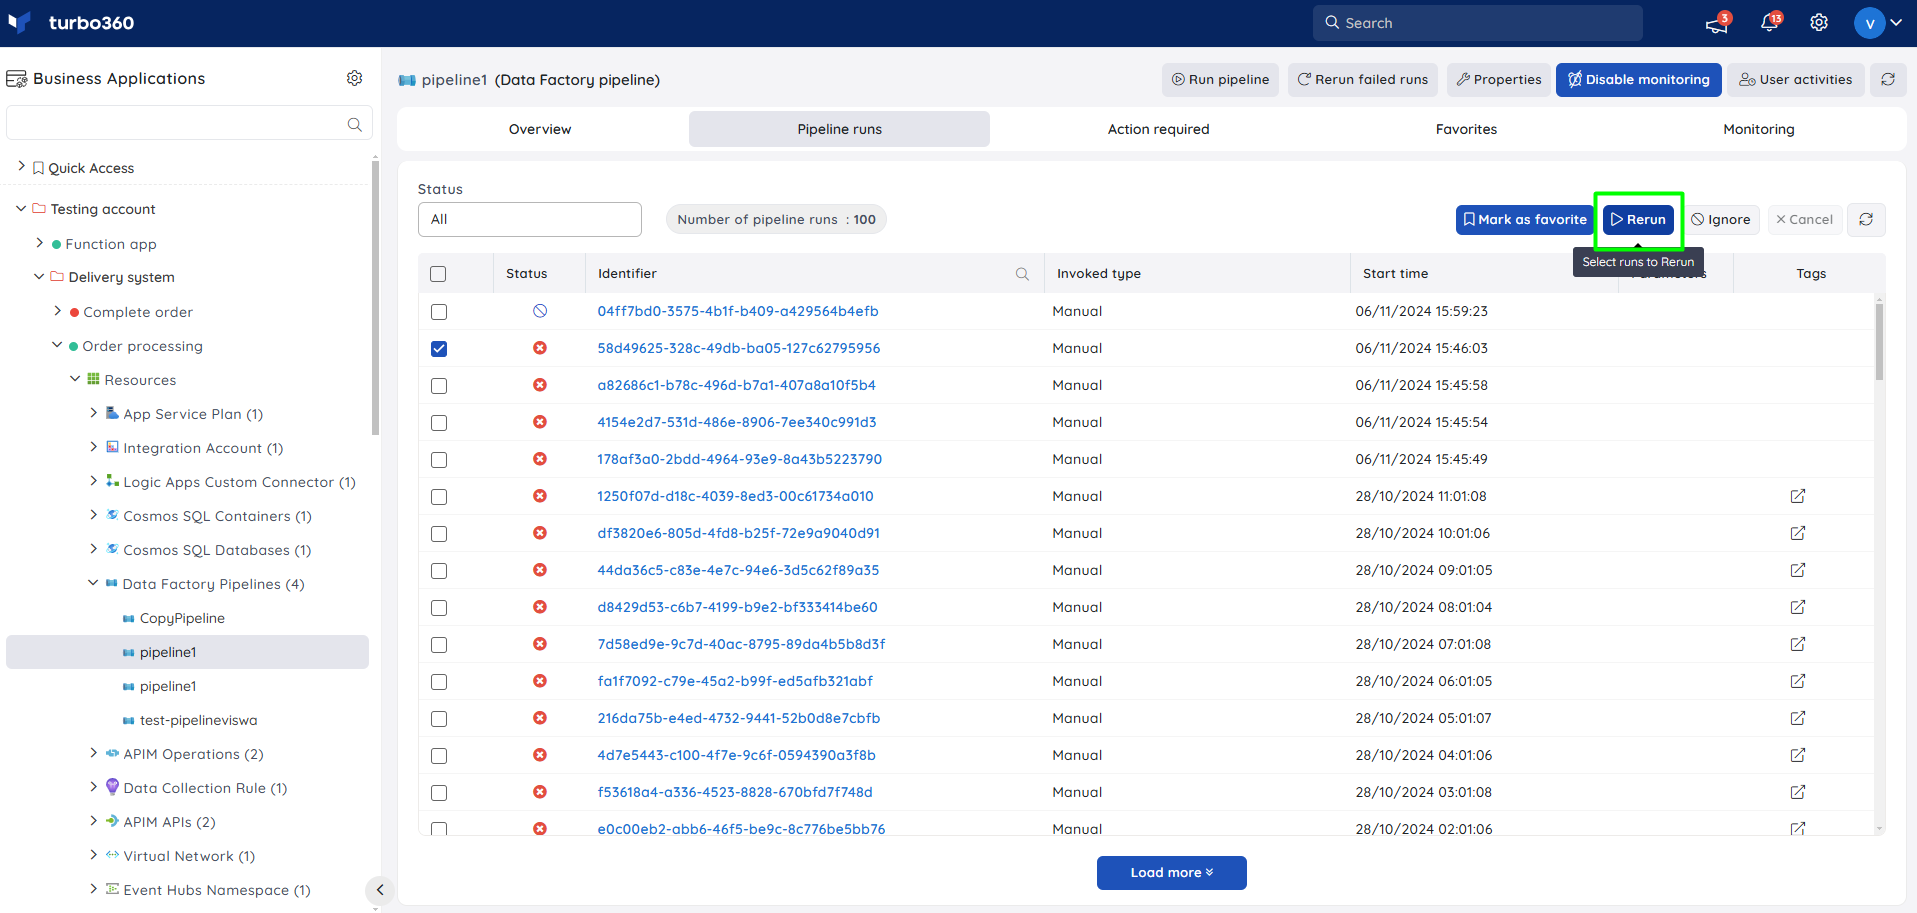
Task: Open the notifications bell icon
Action: pos(1769,23)
